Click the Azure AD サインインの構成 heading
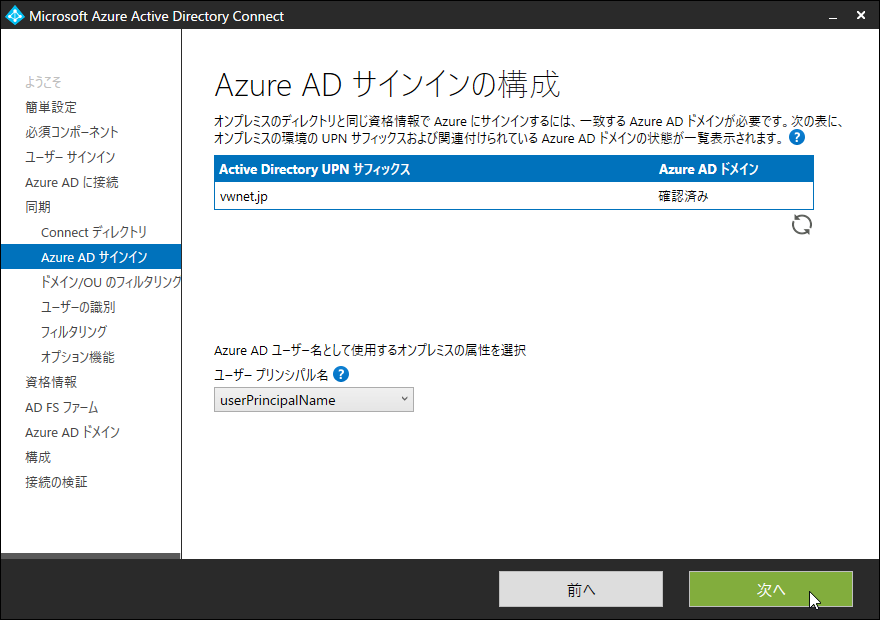This screenshot has height=620, width=880. (x=387, y=85)
